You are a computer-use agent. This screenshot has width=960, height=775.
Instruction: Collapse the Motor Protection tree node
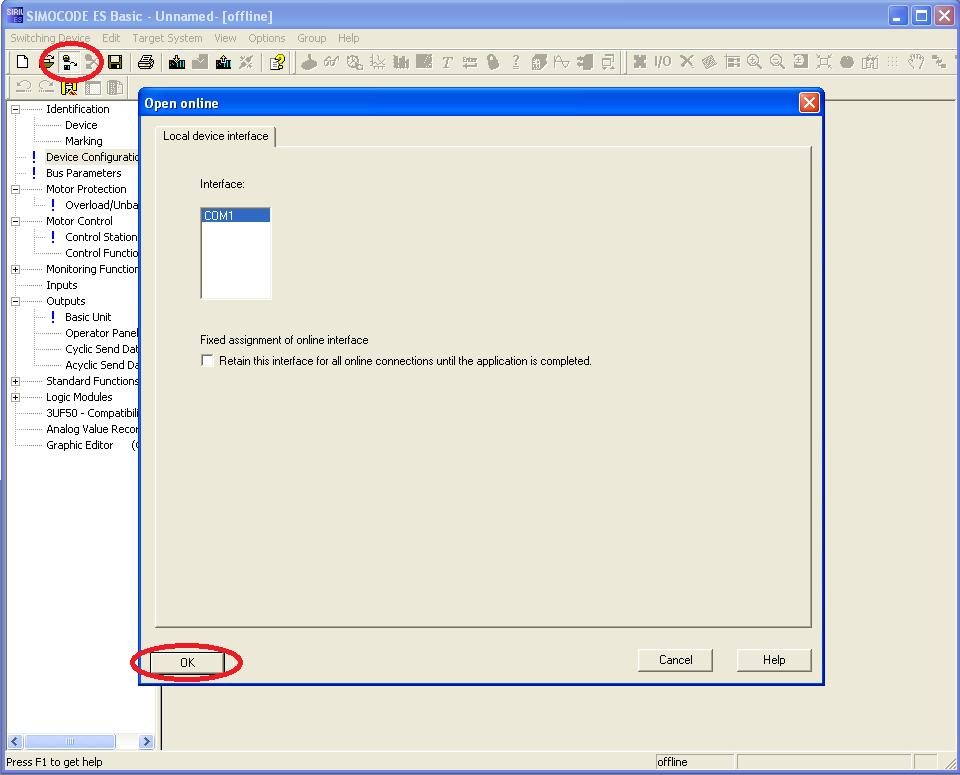15,190
